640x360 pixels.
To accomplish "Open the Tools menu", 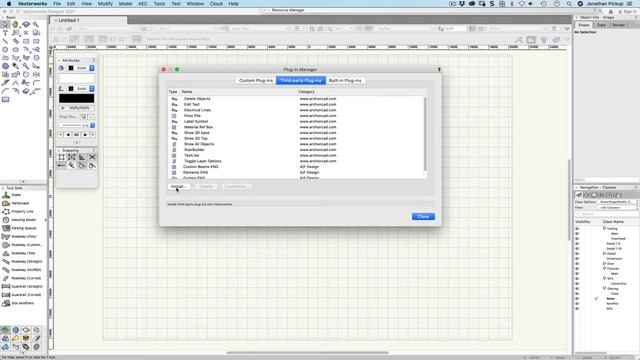I will [x=160, y=4].
